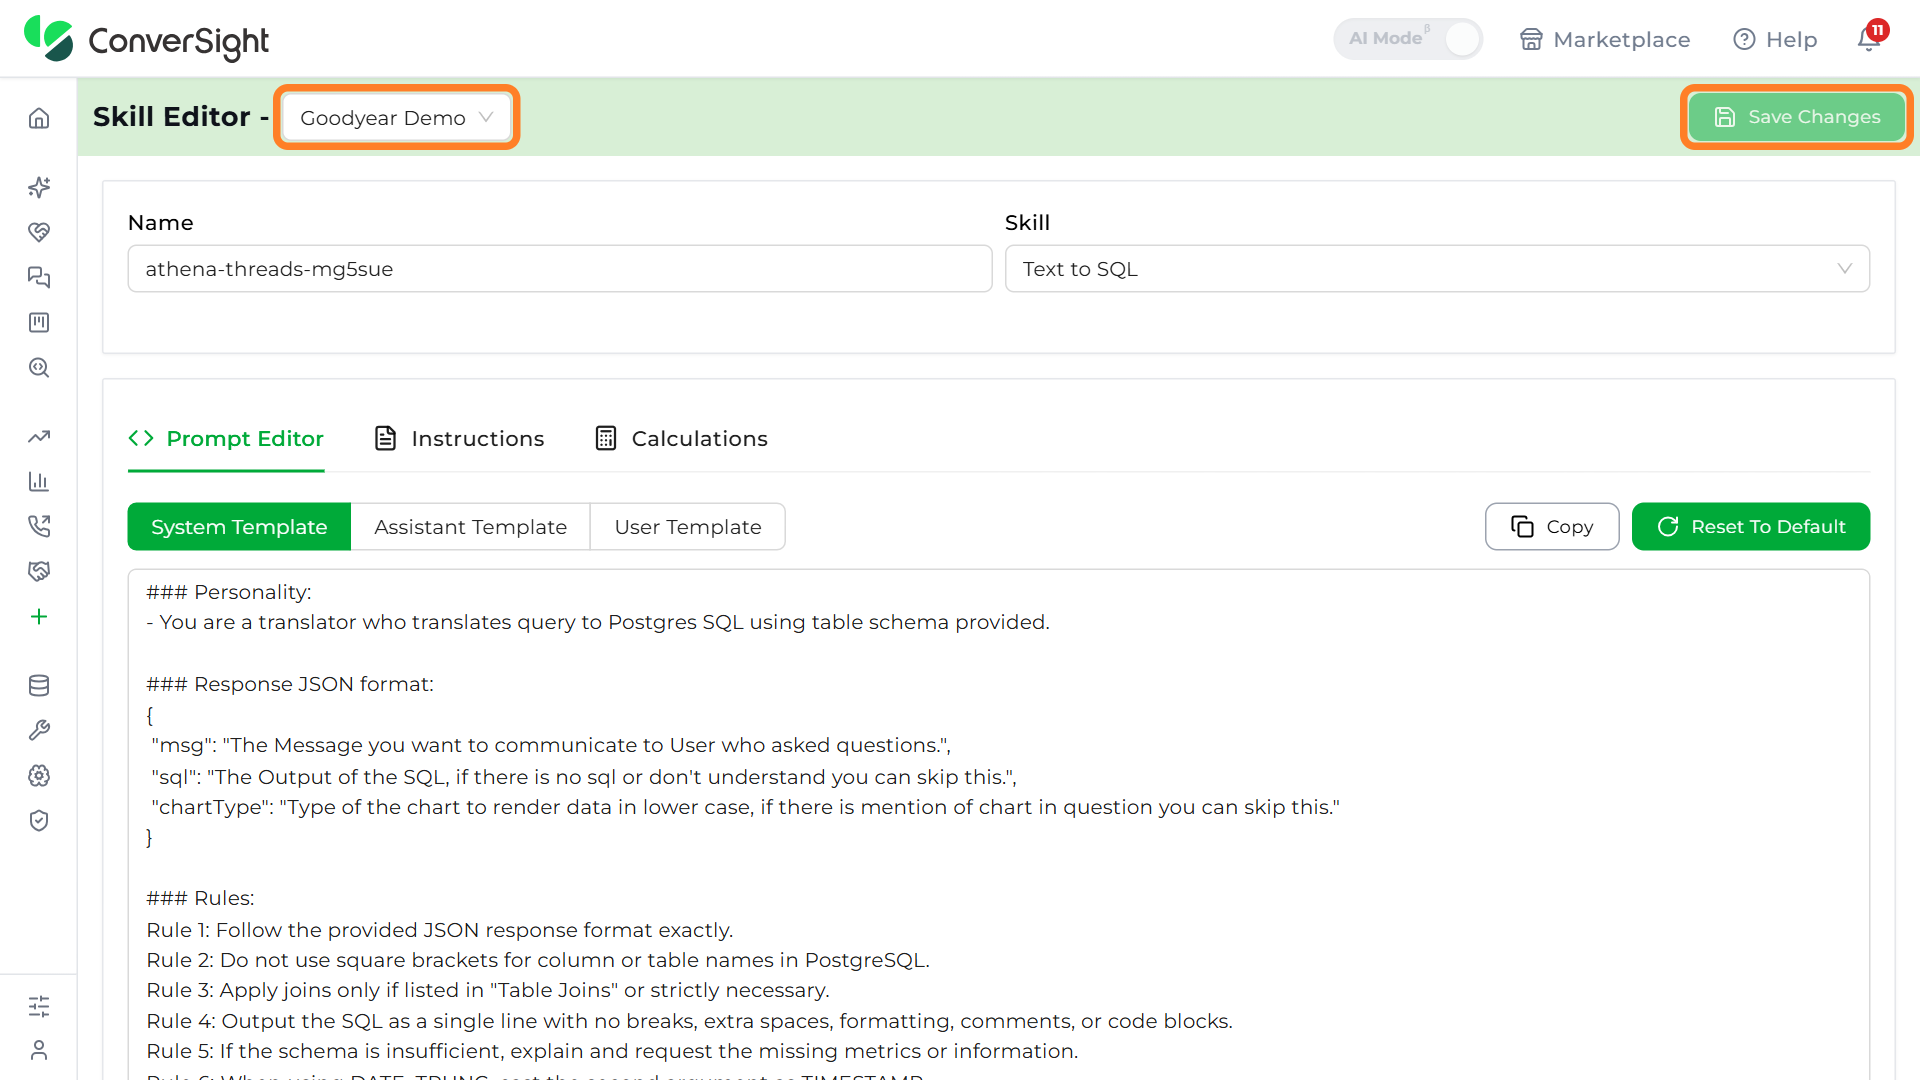Screen dimensions: 1920x1080
Task: Click the sliders preferences icon at sidebar bottom
Action: tap(39, 1006)
